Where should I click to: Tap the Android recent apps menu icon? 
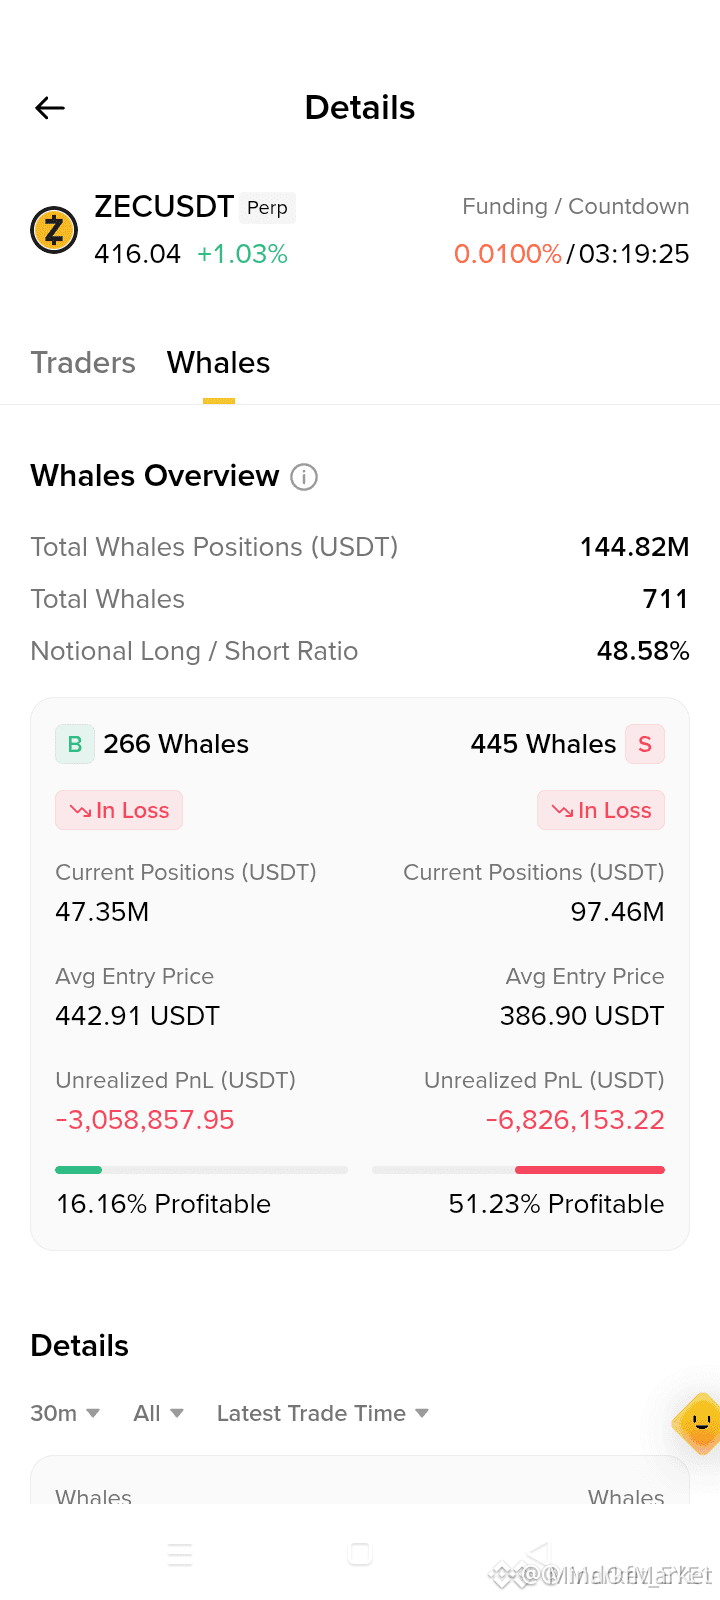click(x=180, y=1554)
